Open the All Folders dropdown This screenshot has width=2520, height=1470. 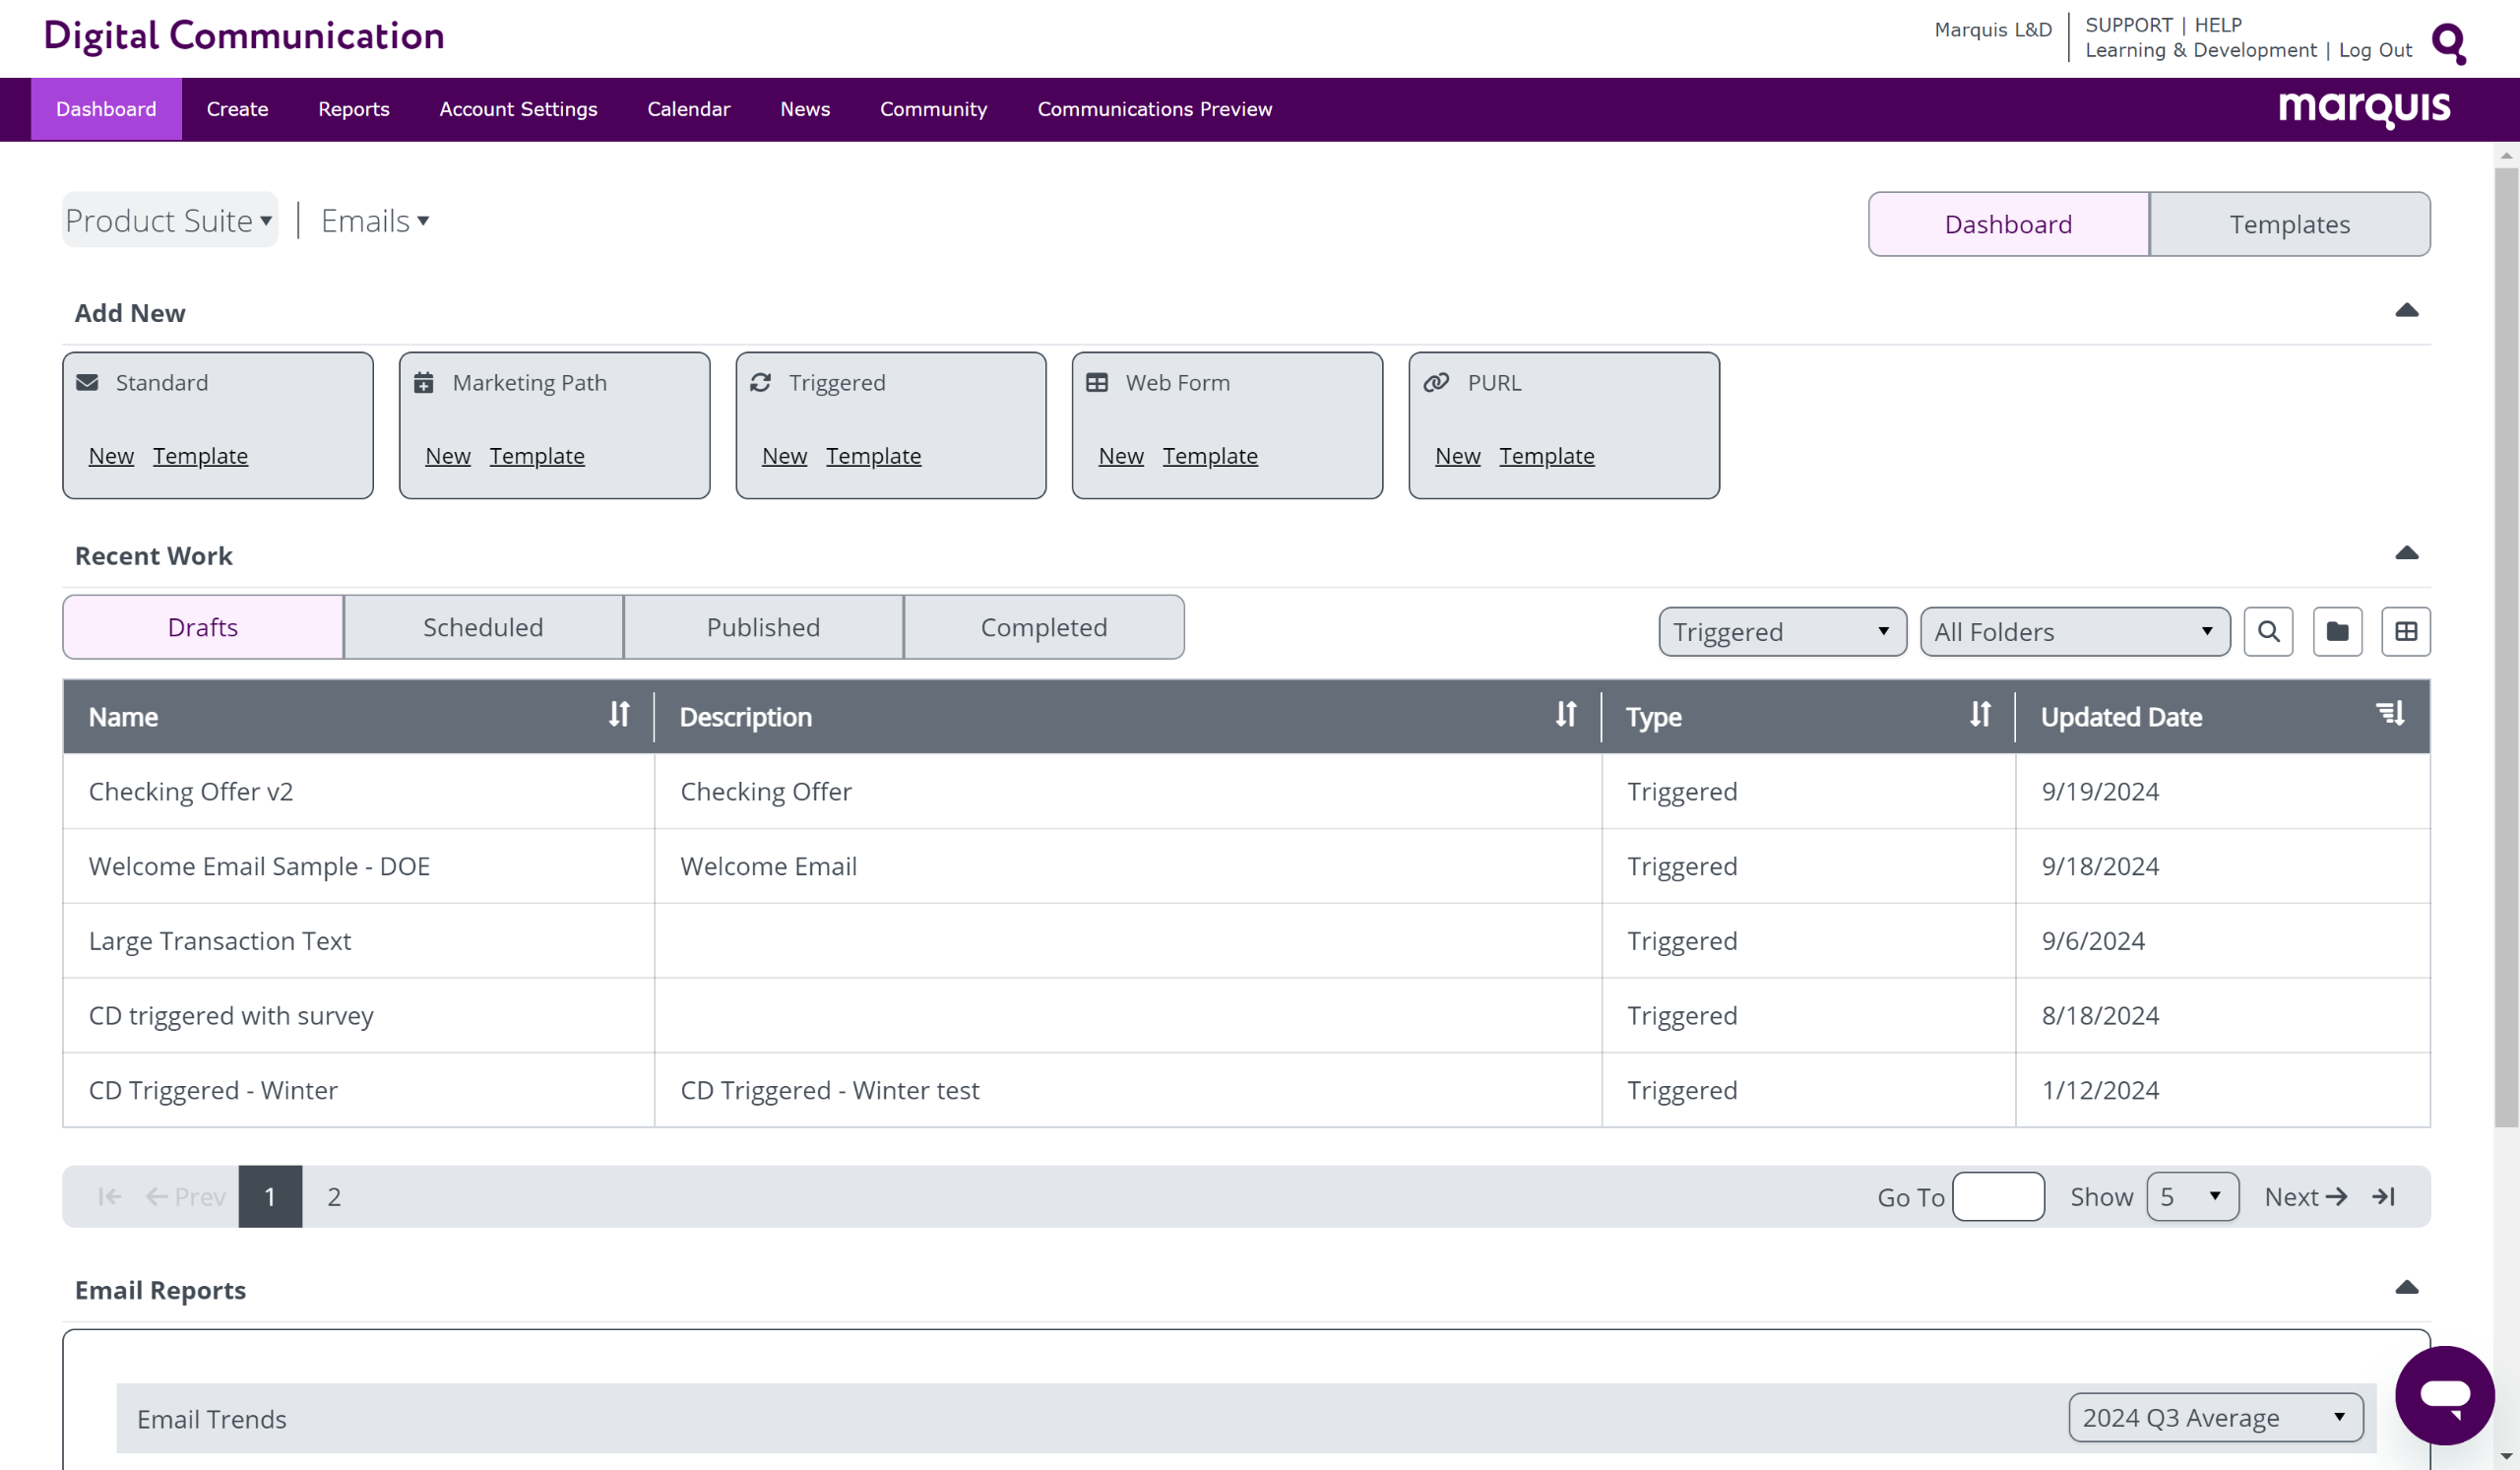2074,631
